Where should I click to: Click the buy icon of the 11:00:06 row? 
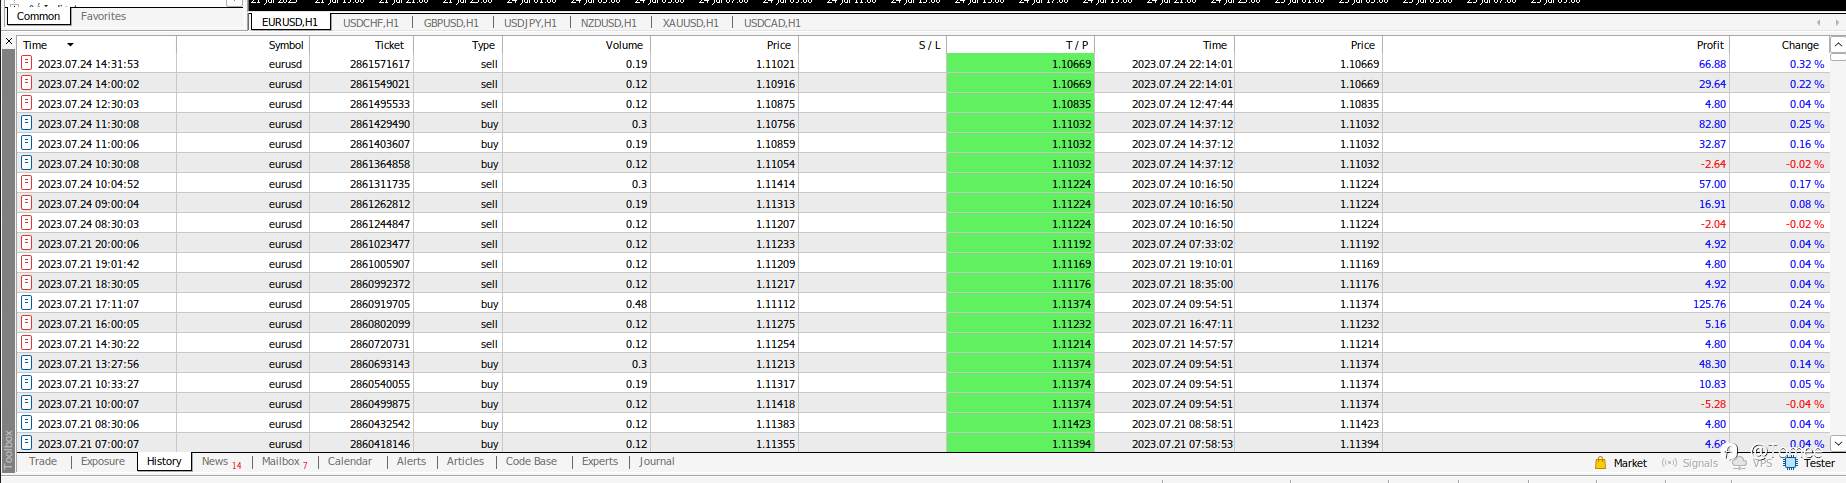pyautogui.click(x=27, y=143)
